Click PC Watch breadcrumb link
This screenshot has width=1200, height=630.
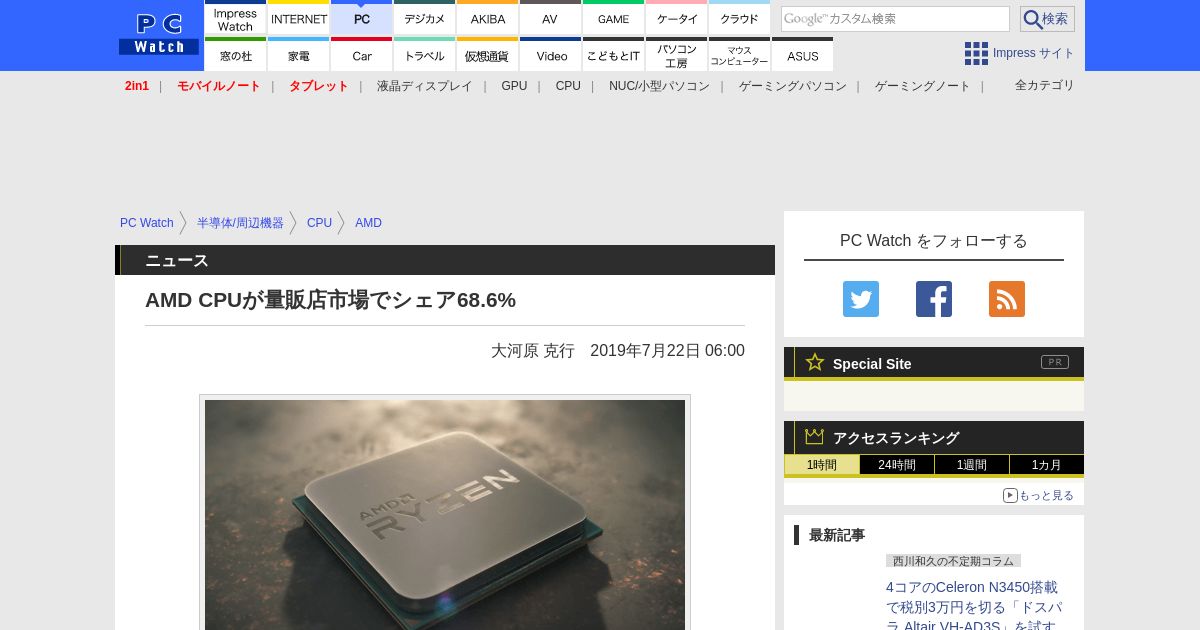pyautogui.click(x=147, y=223)
